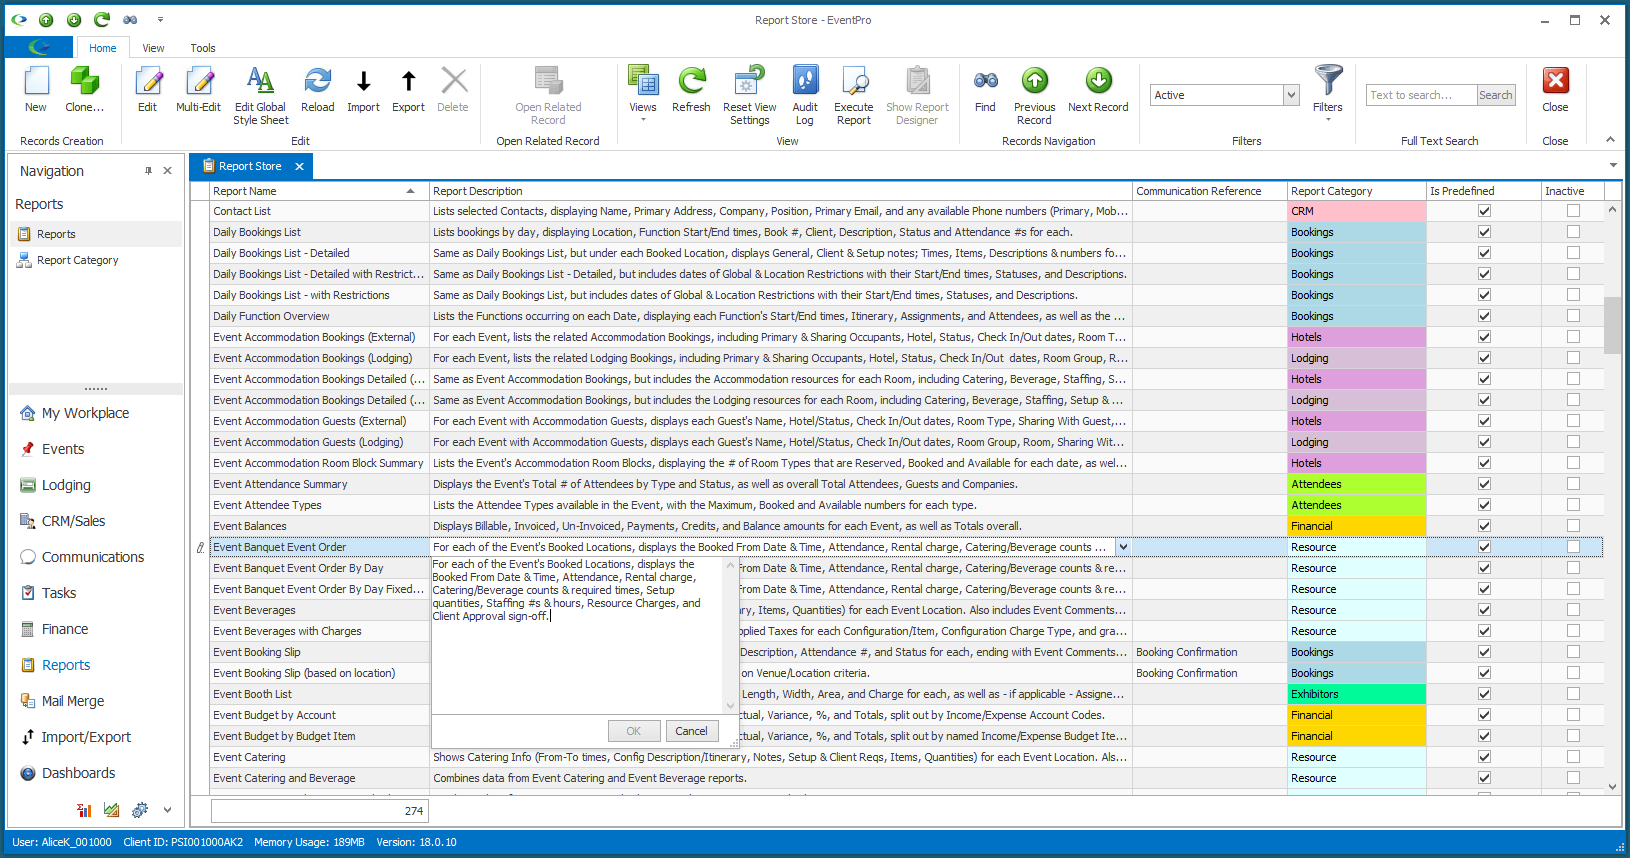
Task: Open My Workplace module
Action: coord(85,413)
